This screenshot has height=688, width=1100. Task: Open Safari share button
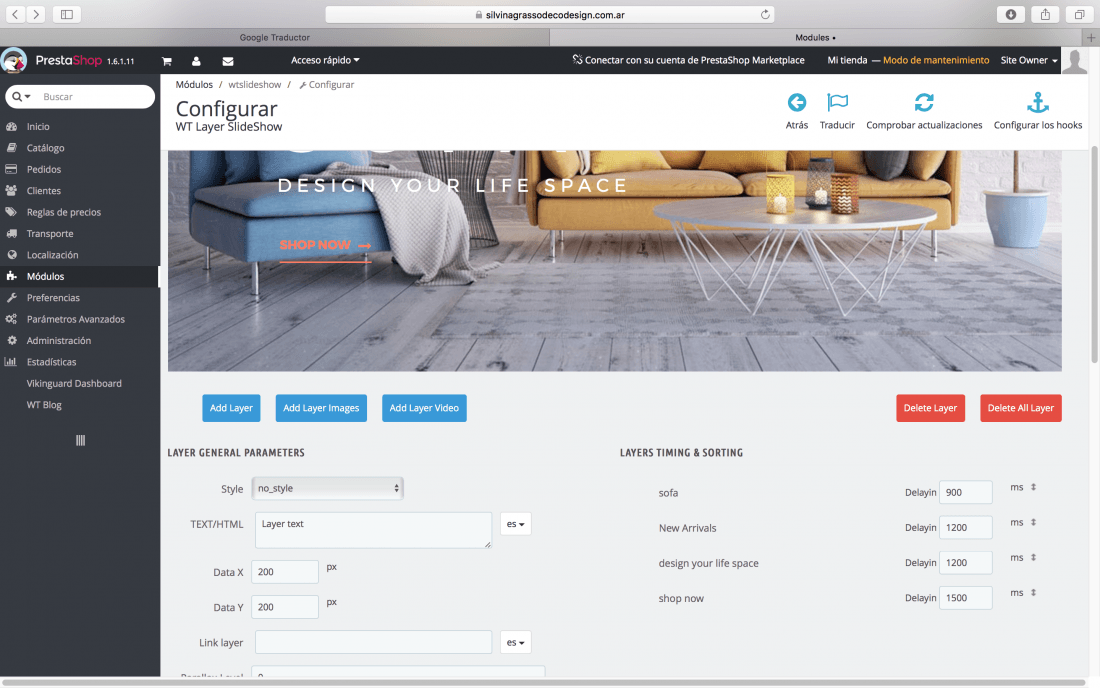point(1045,14)
